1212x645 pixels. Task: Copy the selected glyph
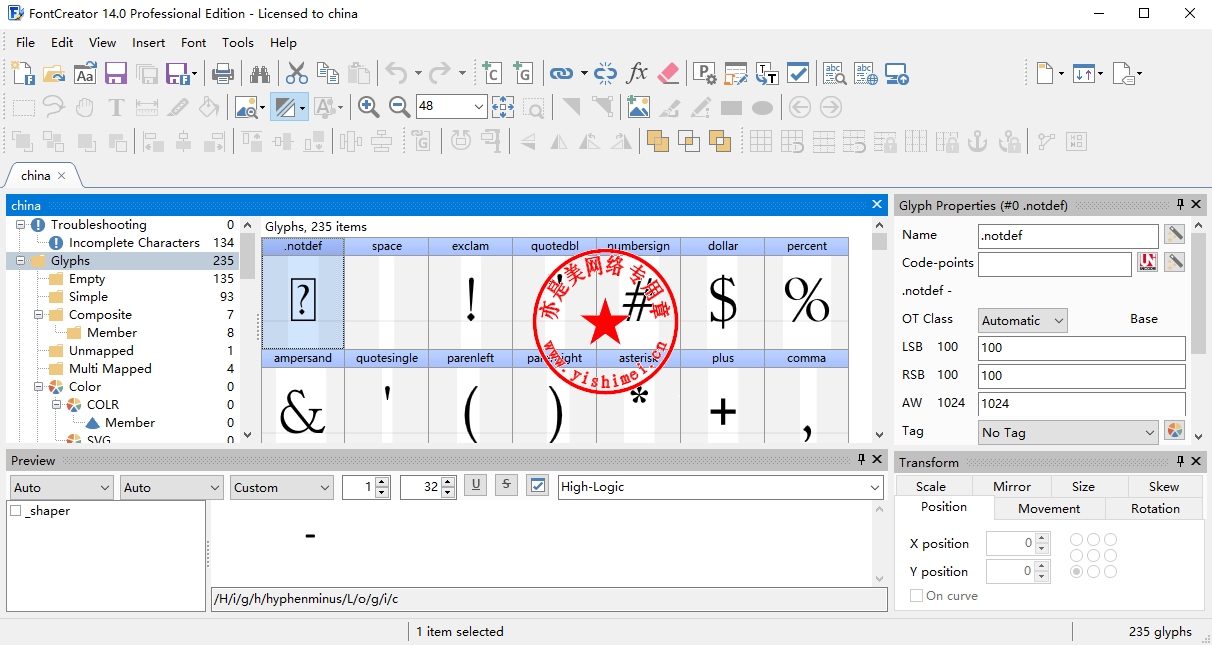coord(328,73)
